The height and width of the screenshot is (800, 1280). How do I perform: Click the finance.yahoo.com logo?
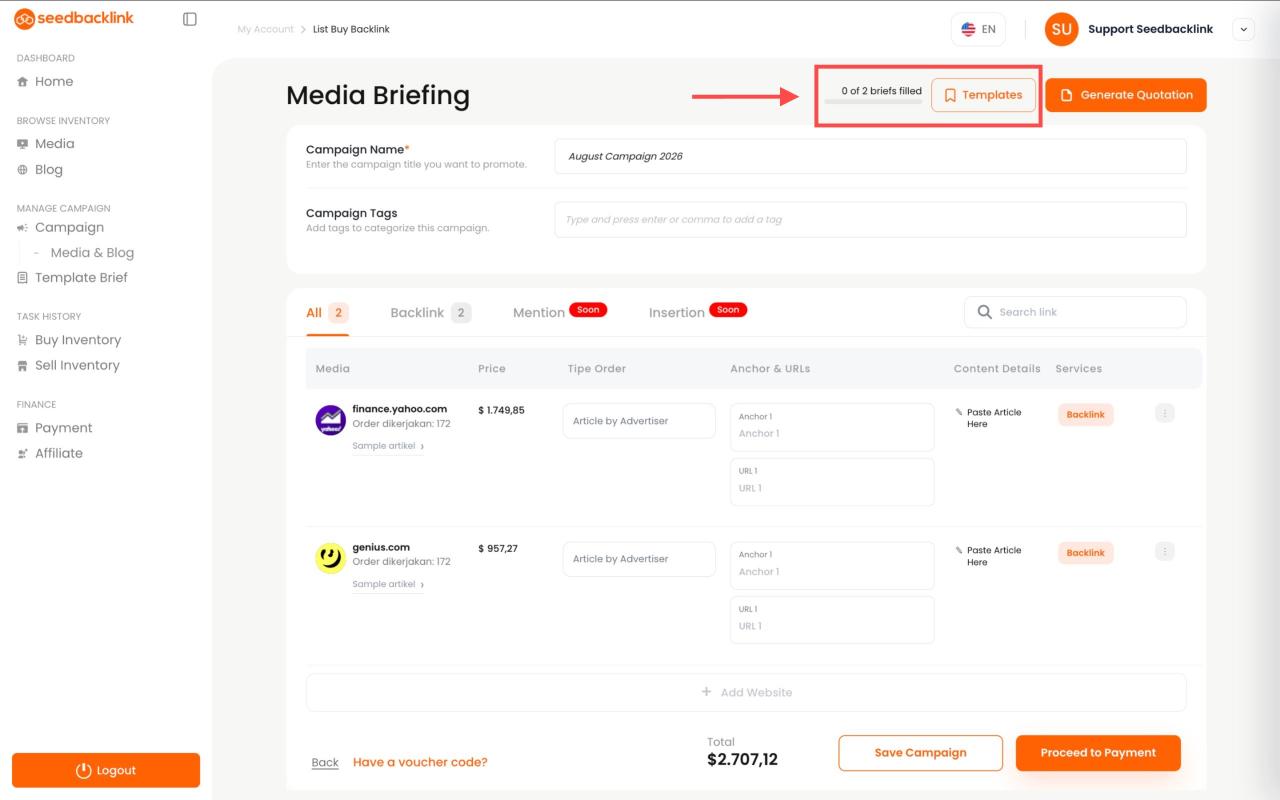coord(330,420)
